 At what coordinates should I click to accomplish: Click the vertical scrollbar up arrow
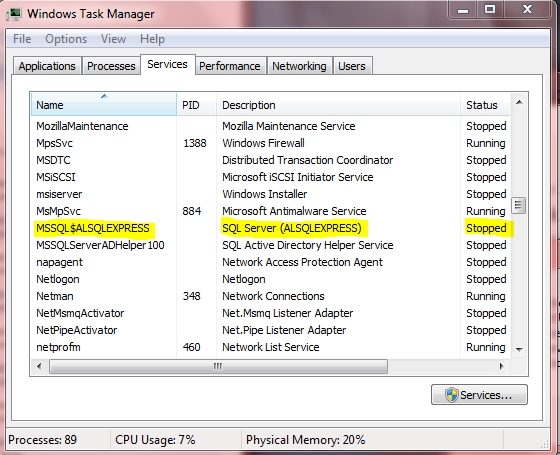coord(519,103)
